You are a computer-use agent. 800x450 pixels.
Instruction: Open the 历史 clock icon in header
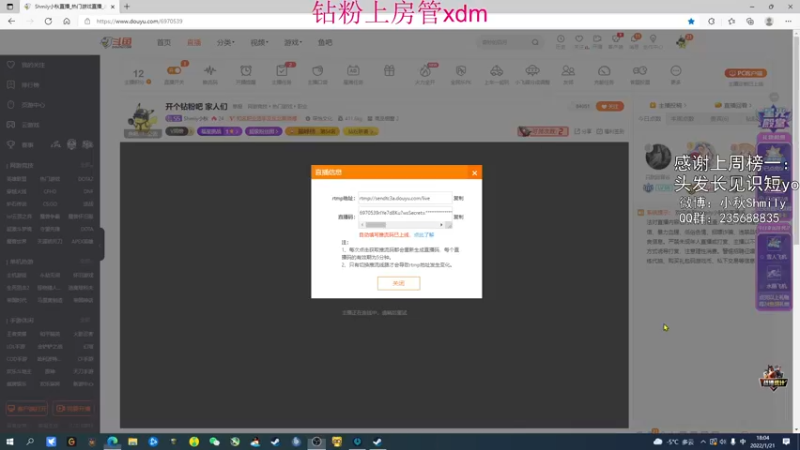tap(561, 39)
